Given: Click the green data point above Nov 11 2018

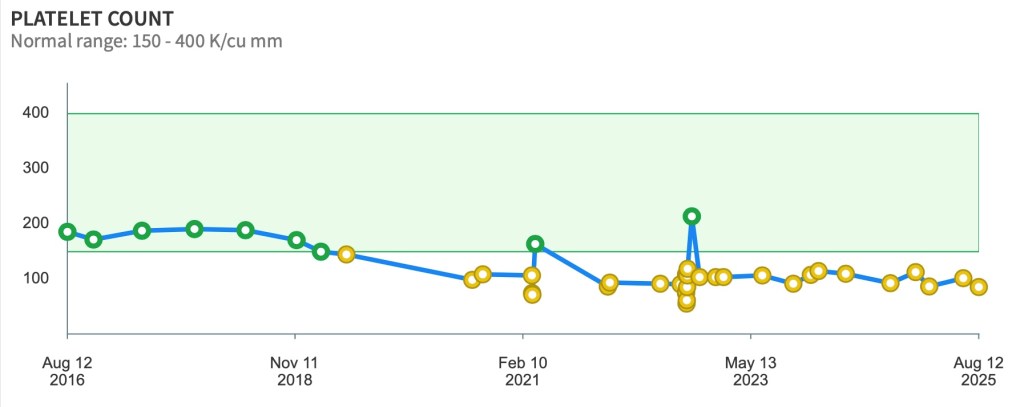Looking at the screenshot, I should [x=296, y=240].
